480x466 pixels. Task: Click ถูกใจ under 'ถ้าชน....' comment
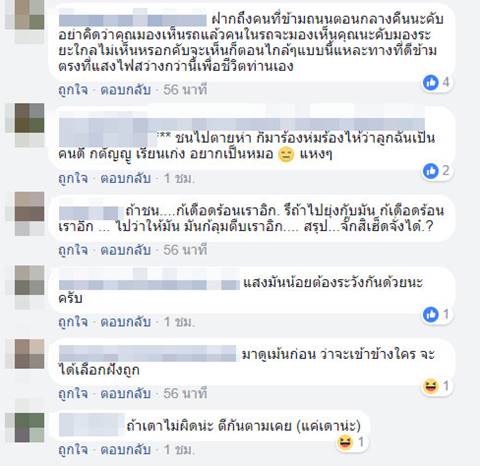(73, 250)
